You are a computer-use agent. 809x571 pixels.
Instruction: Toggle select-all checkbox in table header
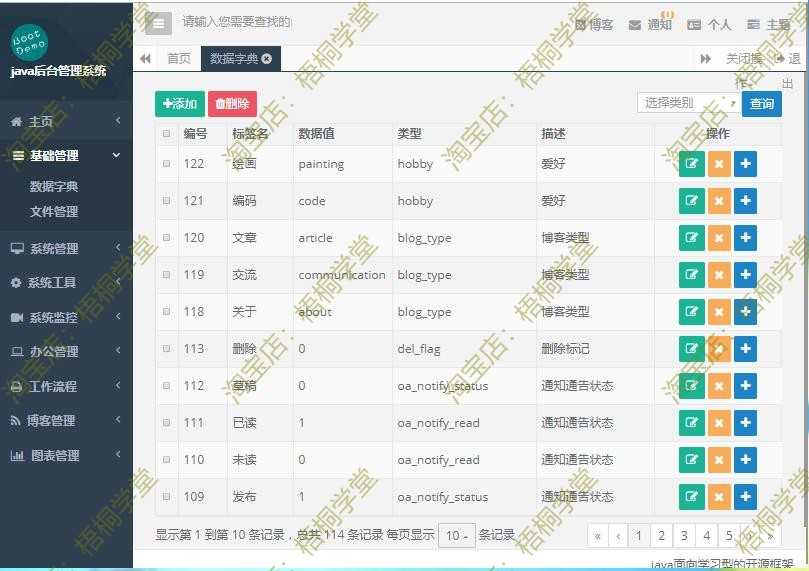[166, 134]
